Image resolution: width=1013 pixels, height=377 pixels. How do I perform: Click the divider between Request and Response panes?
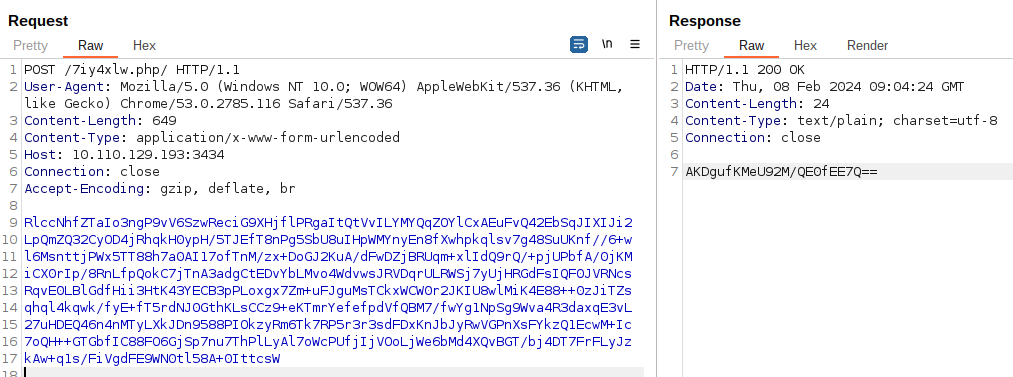(657, 188)
